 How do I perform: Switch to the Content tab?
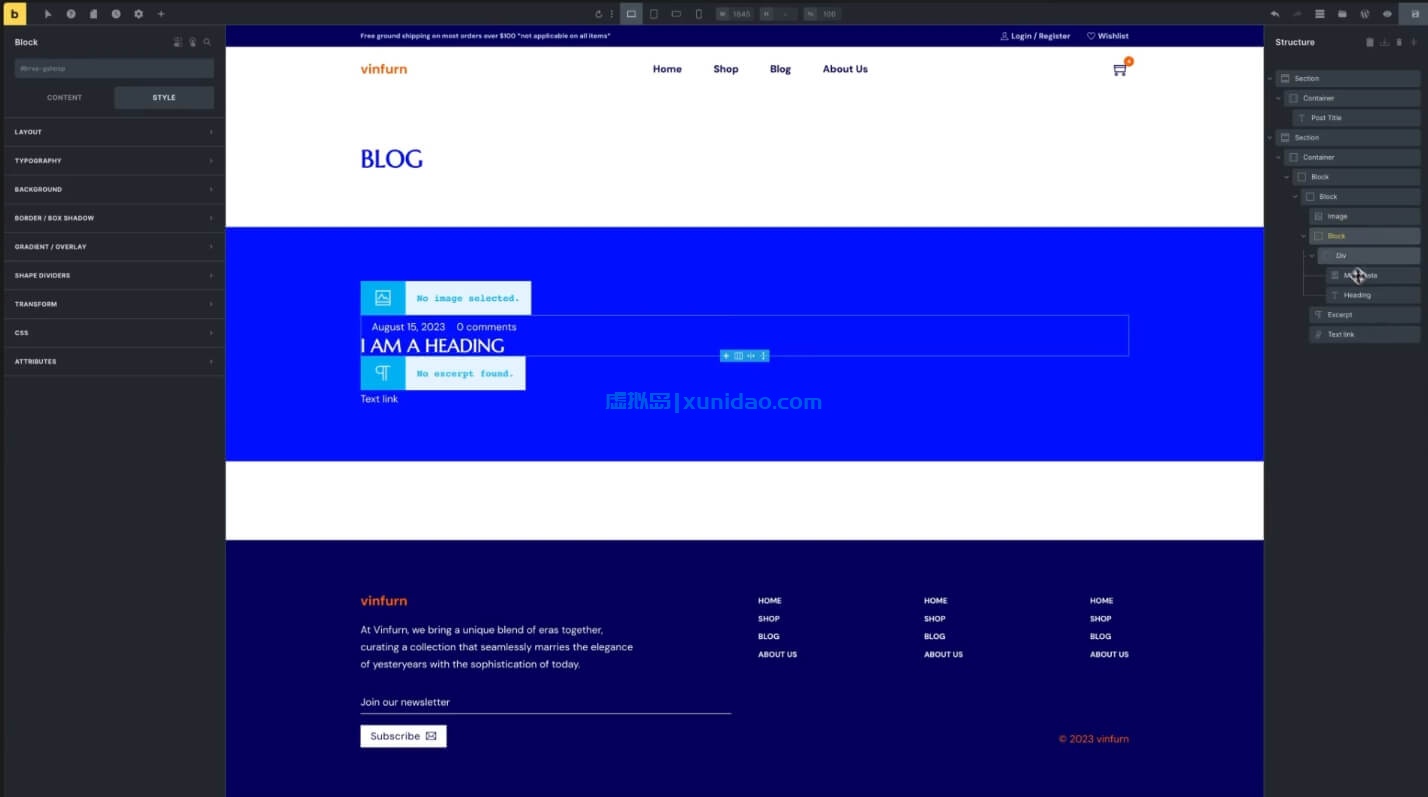64,97
